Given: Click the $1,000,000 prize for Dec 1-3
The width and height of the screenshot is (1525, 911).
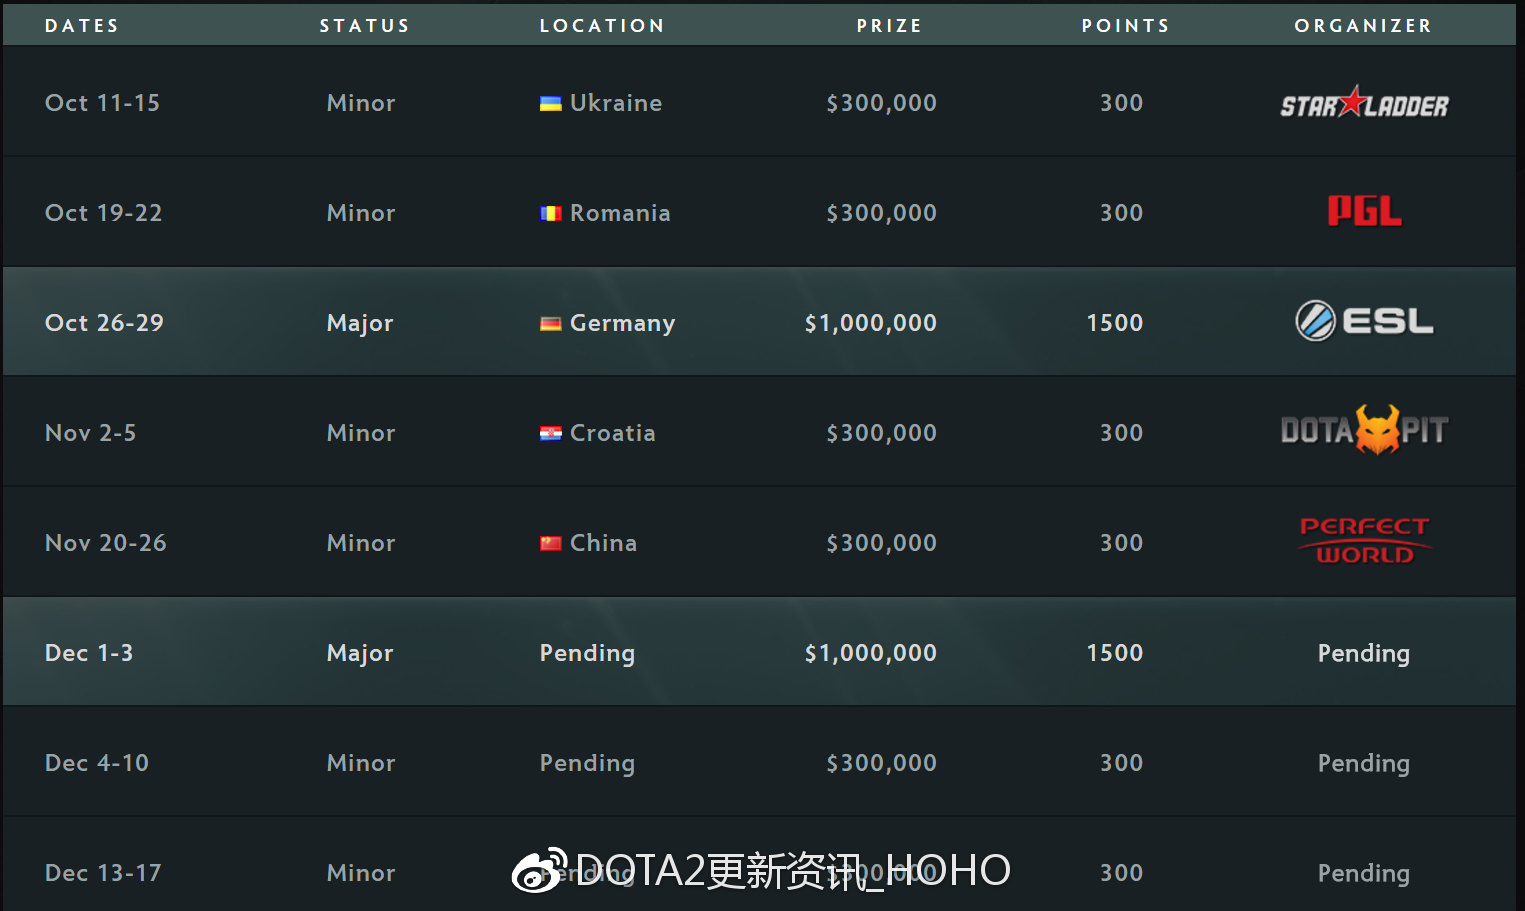Looking at the screenshot, I should (871, 653).
